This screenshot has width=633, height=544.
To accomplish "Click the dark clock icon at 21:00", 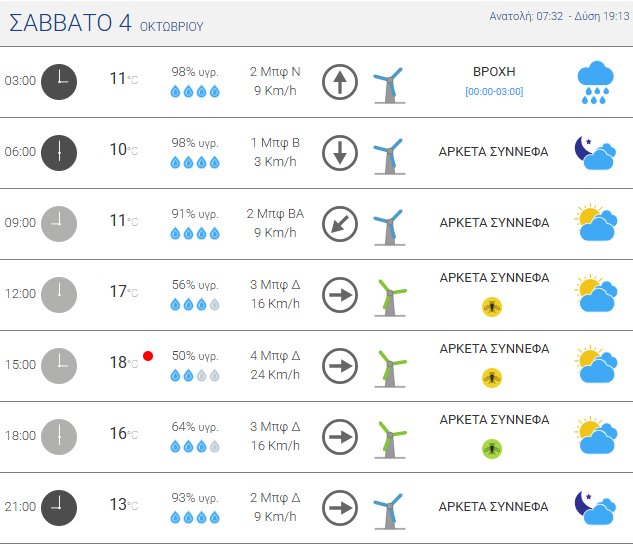I will (59, 507).
